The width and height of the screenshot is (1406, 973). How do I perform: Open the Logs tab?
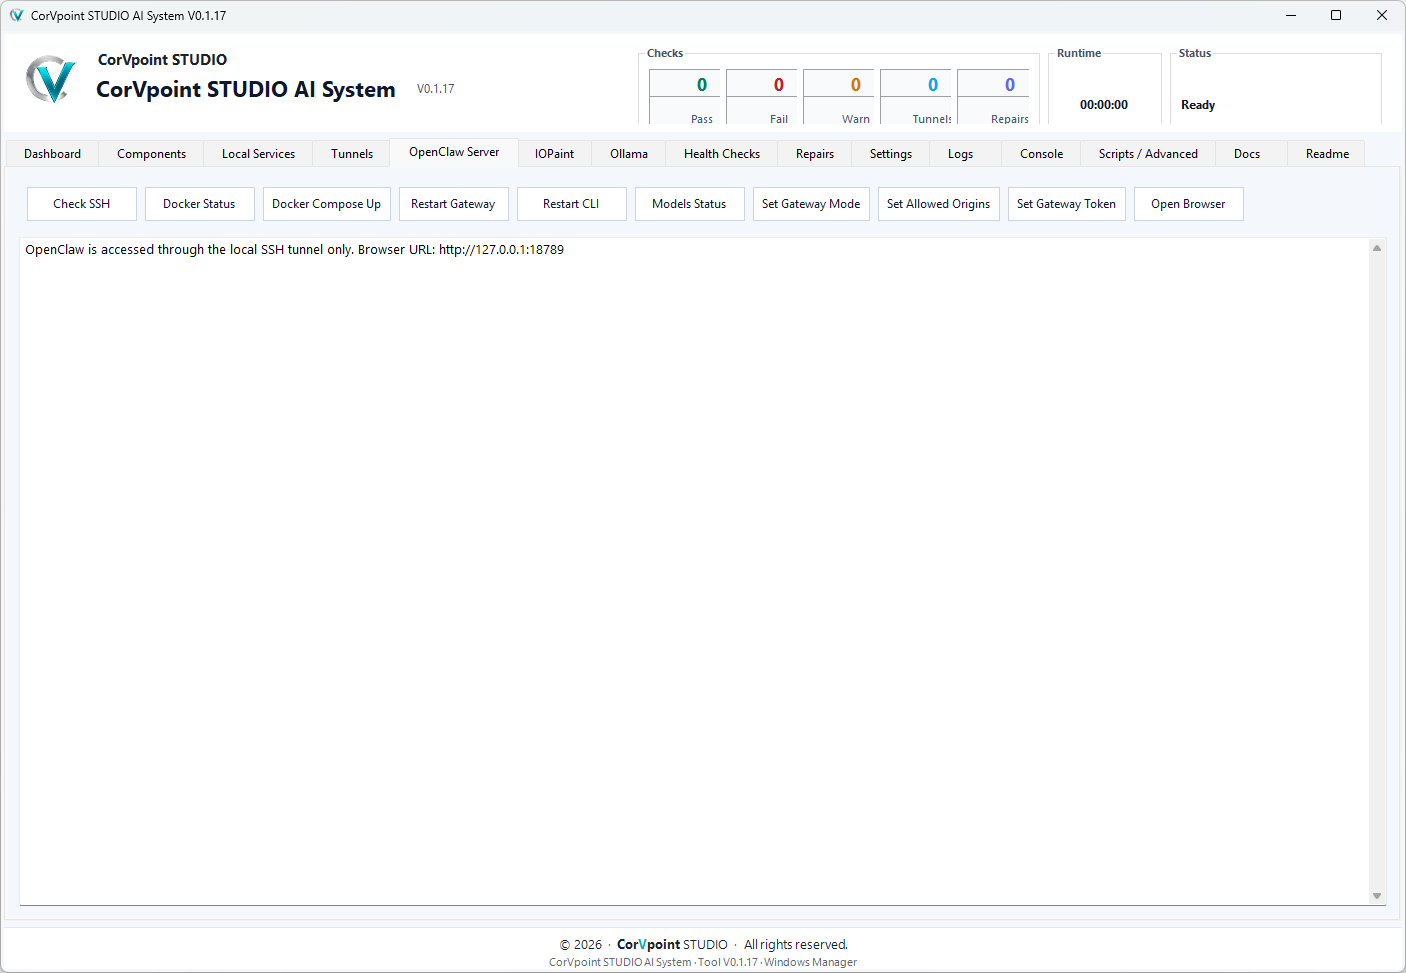[x=961, y=154]
